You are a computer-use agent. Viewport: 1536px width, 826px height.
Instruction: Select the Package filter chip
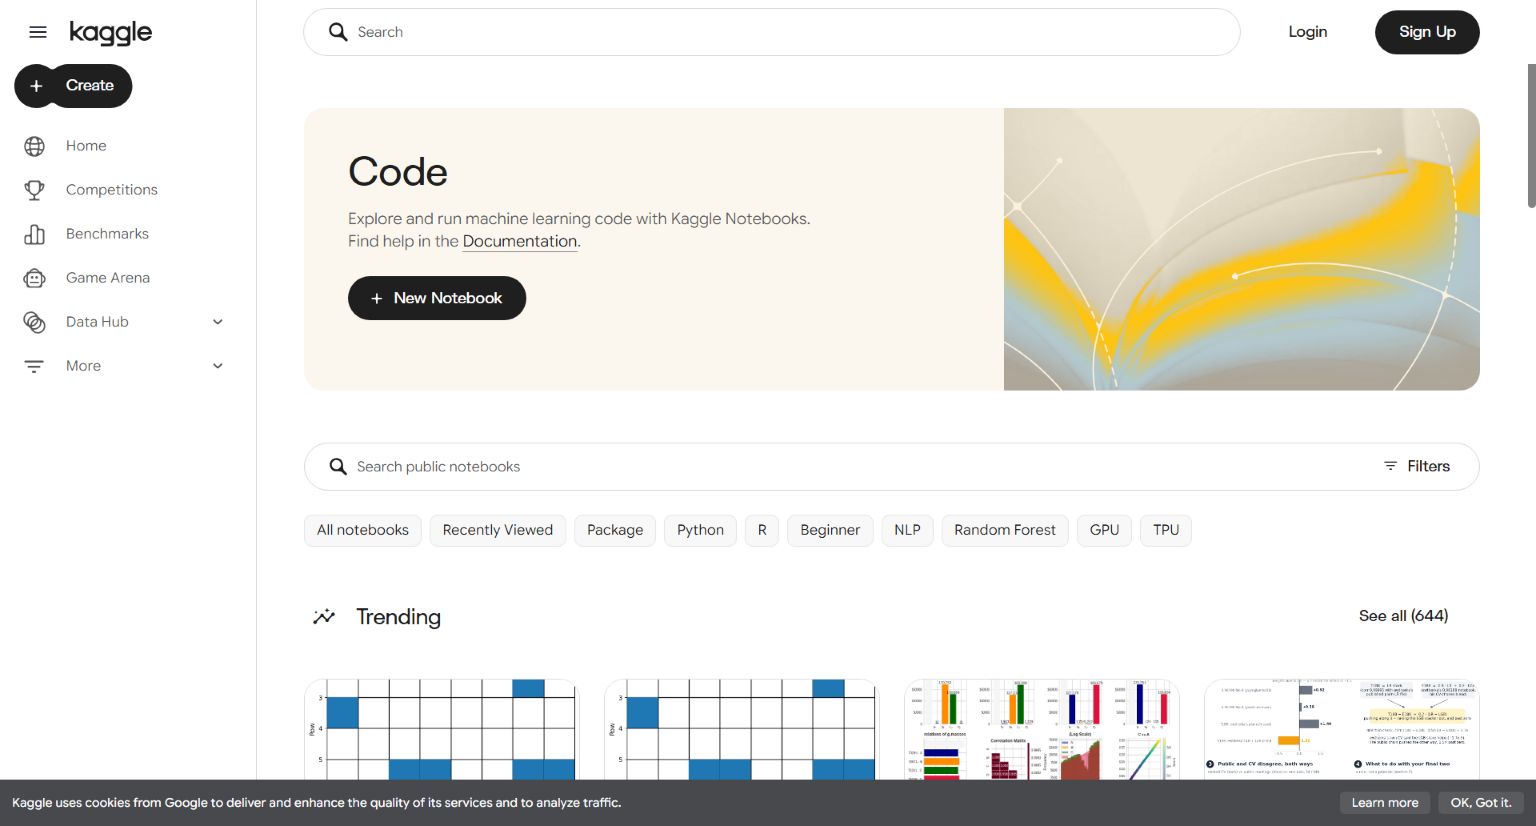tap(615, 530)
